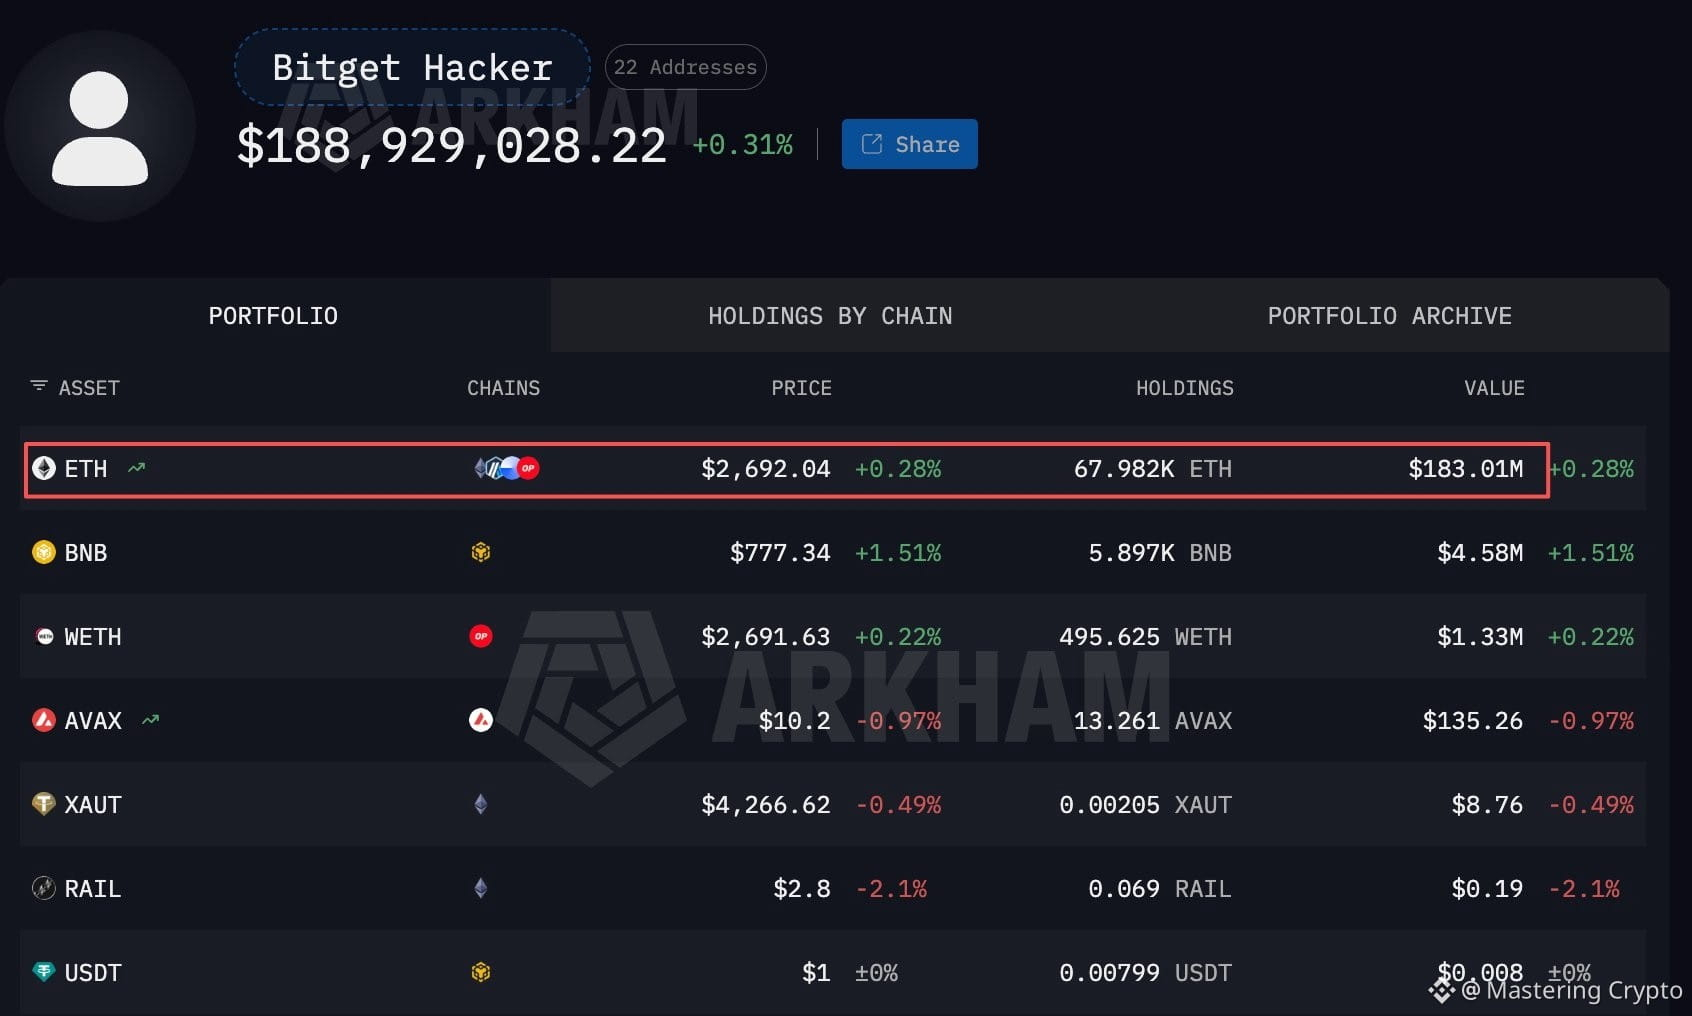The width and height of the screenshot is (1692, 1016).
Task: Click the Share button
Action: tap(910, 144)
